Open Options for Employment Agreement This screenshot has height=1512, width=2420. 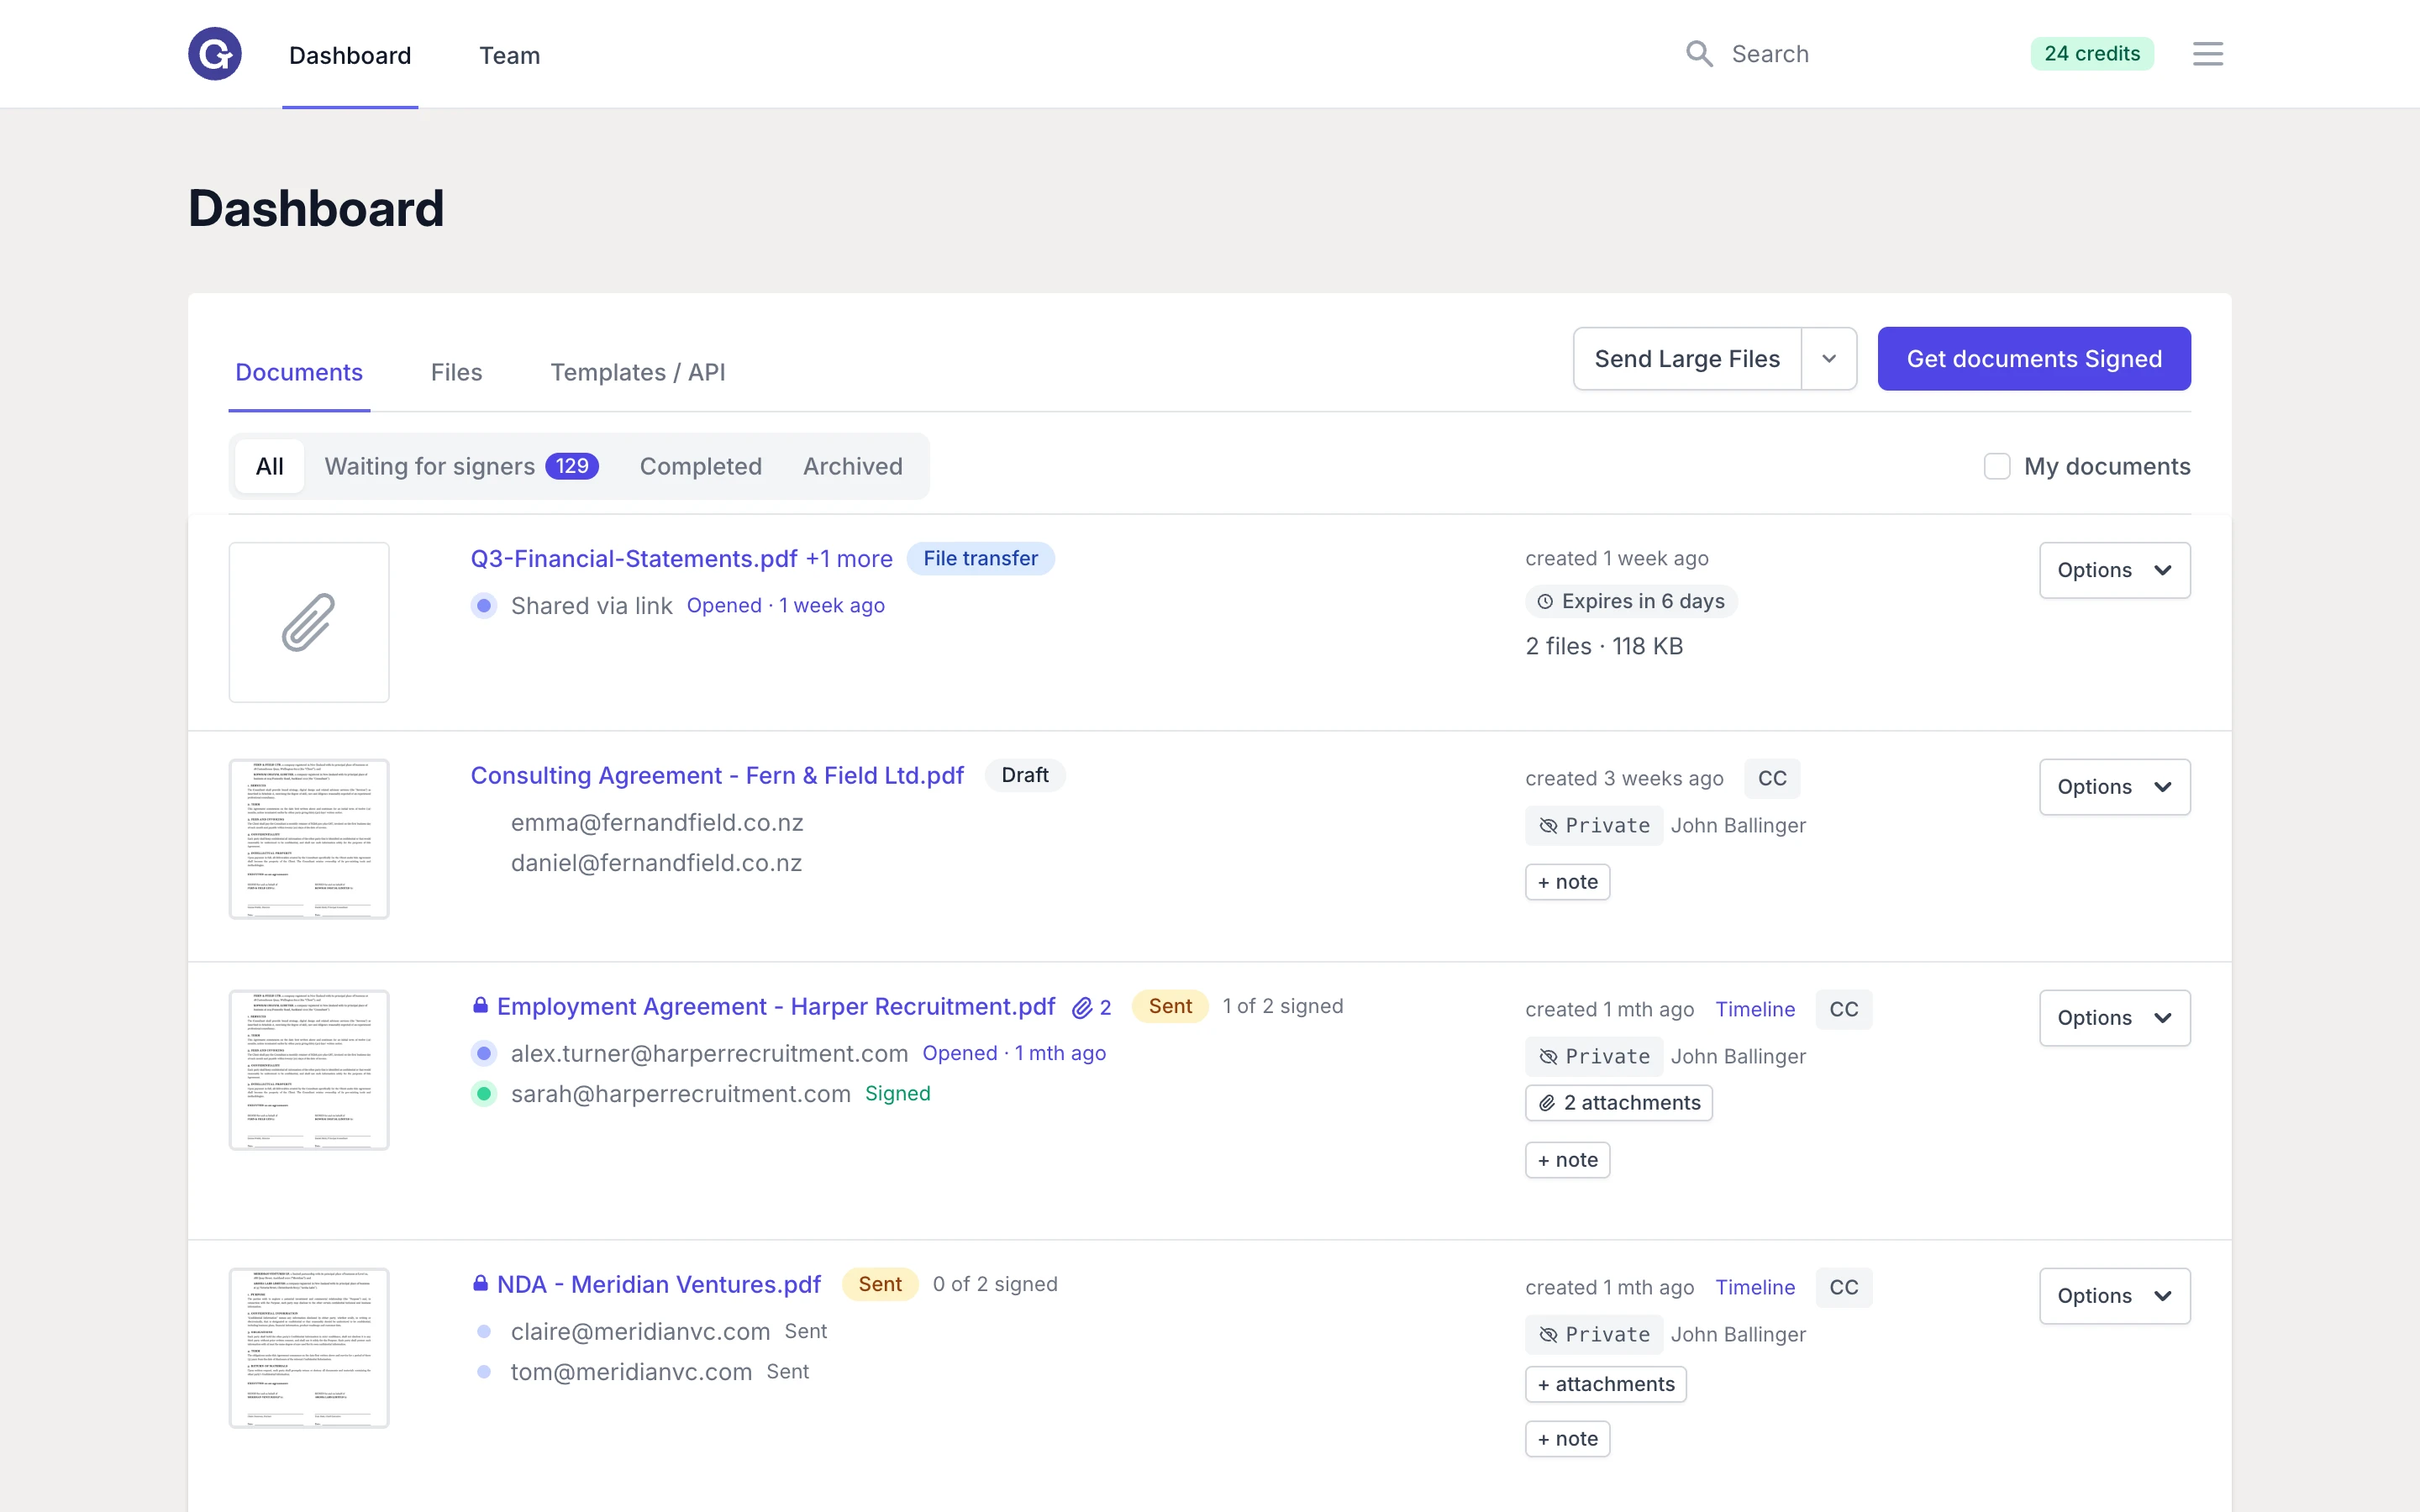click(2115, 1018)
